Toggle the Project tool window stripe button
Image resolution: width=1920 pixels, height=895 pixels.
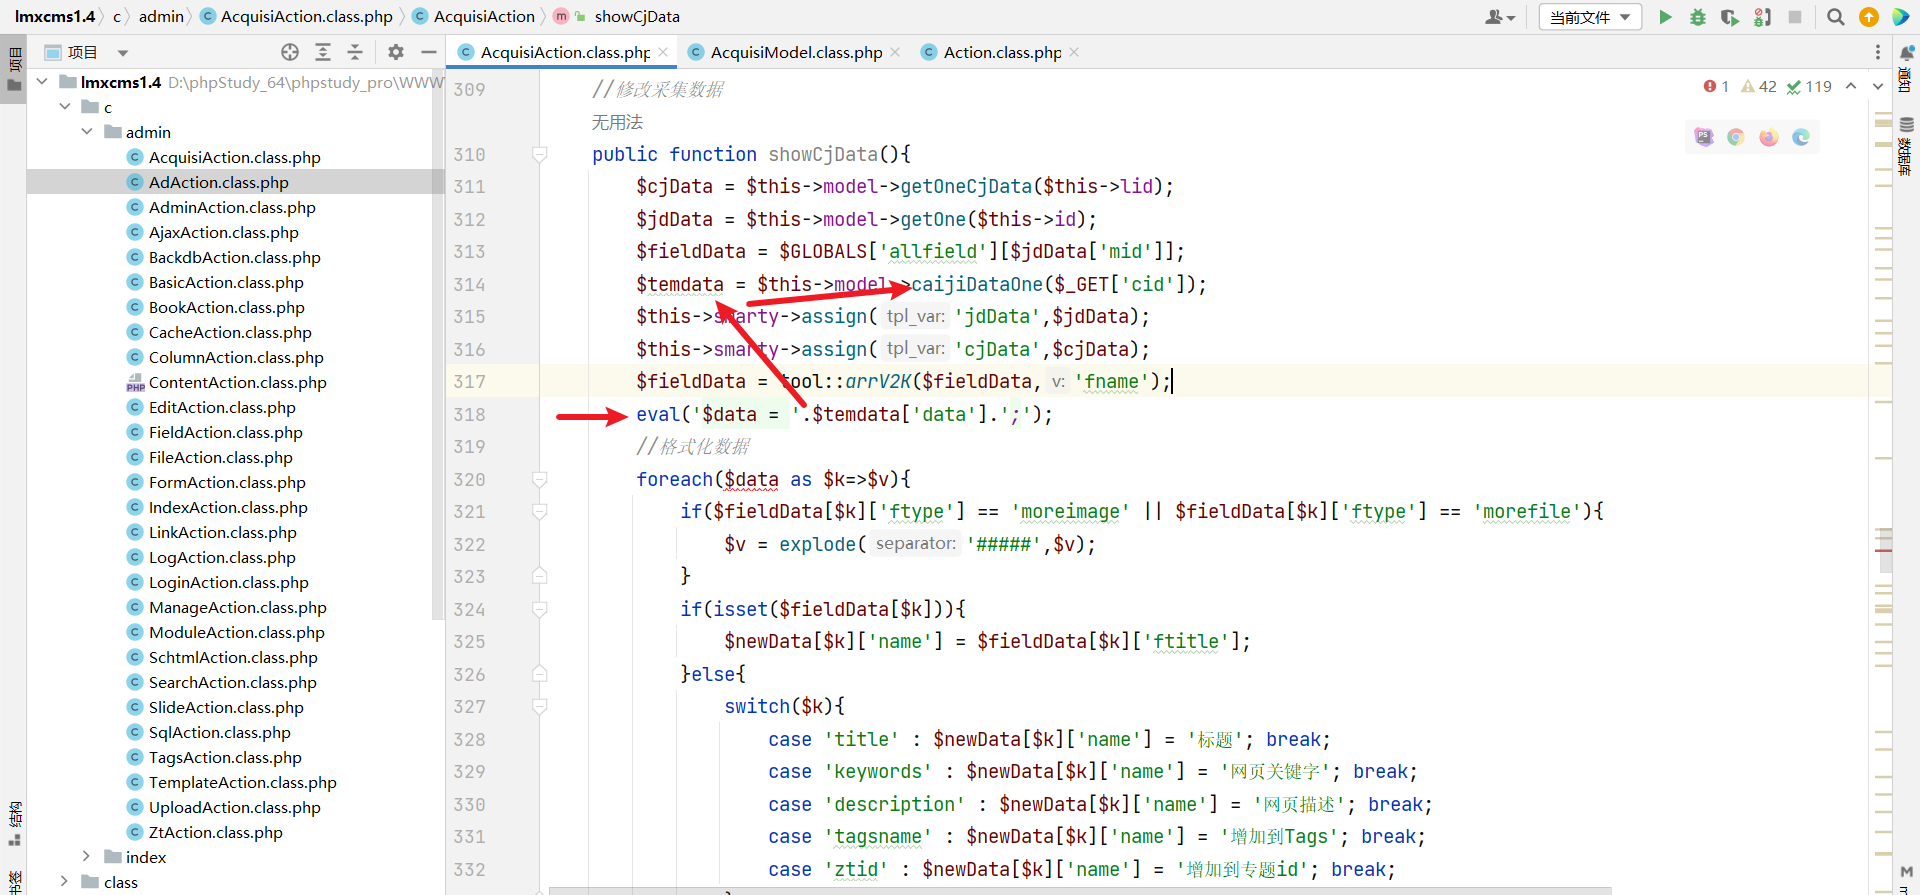pos(14,69)
